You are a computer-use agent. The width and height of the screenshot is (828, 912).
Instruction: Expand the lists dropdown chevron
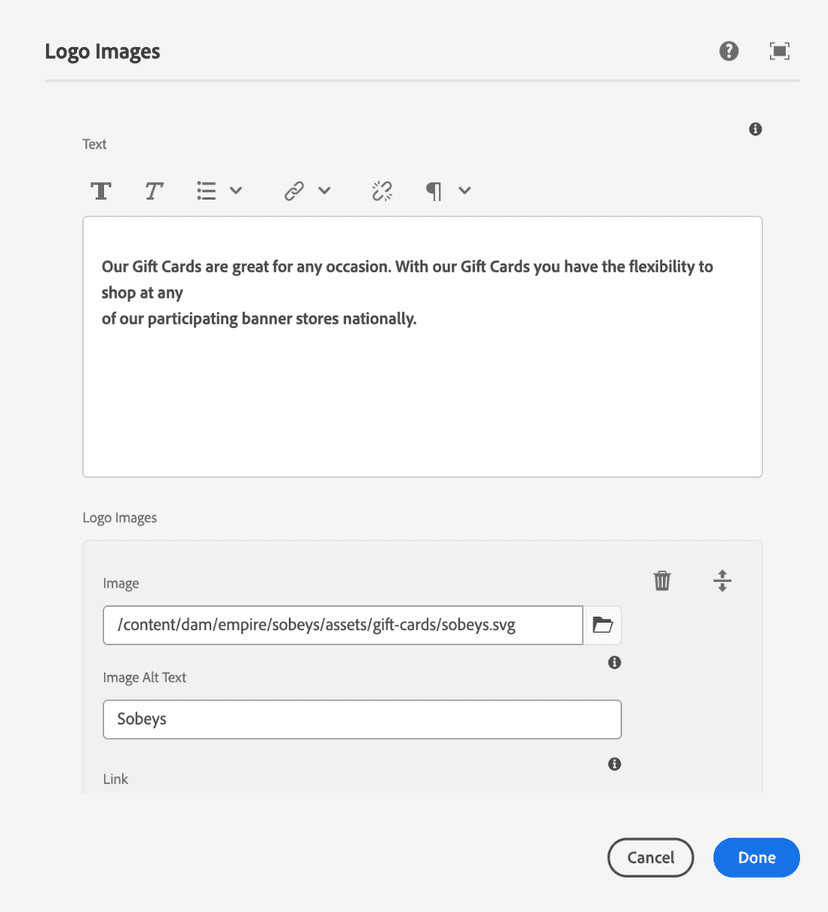coord(236,191)
